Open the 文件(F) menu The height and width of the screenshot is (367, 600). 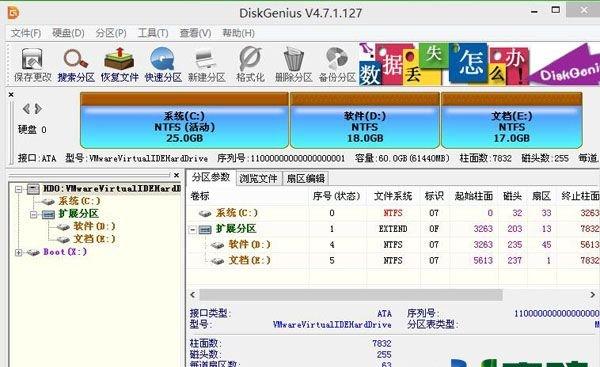26,33
